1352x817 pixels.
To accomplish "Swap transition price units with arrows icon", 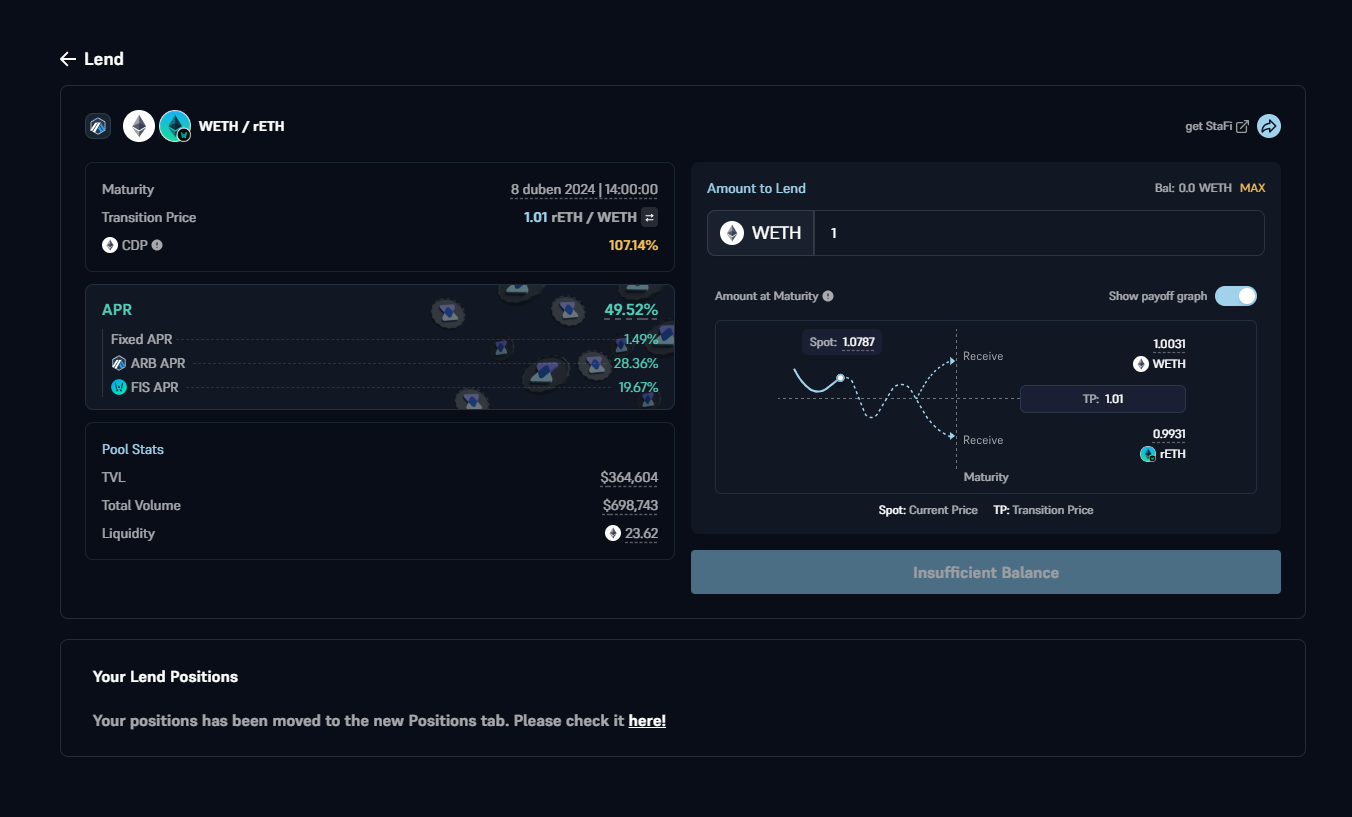I will click(x=649, y=217).
